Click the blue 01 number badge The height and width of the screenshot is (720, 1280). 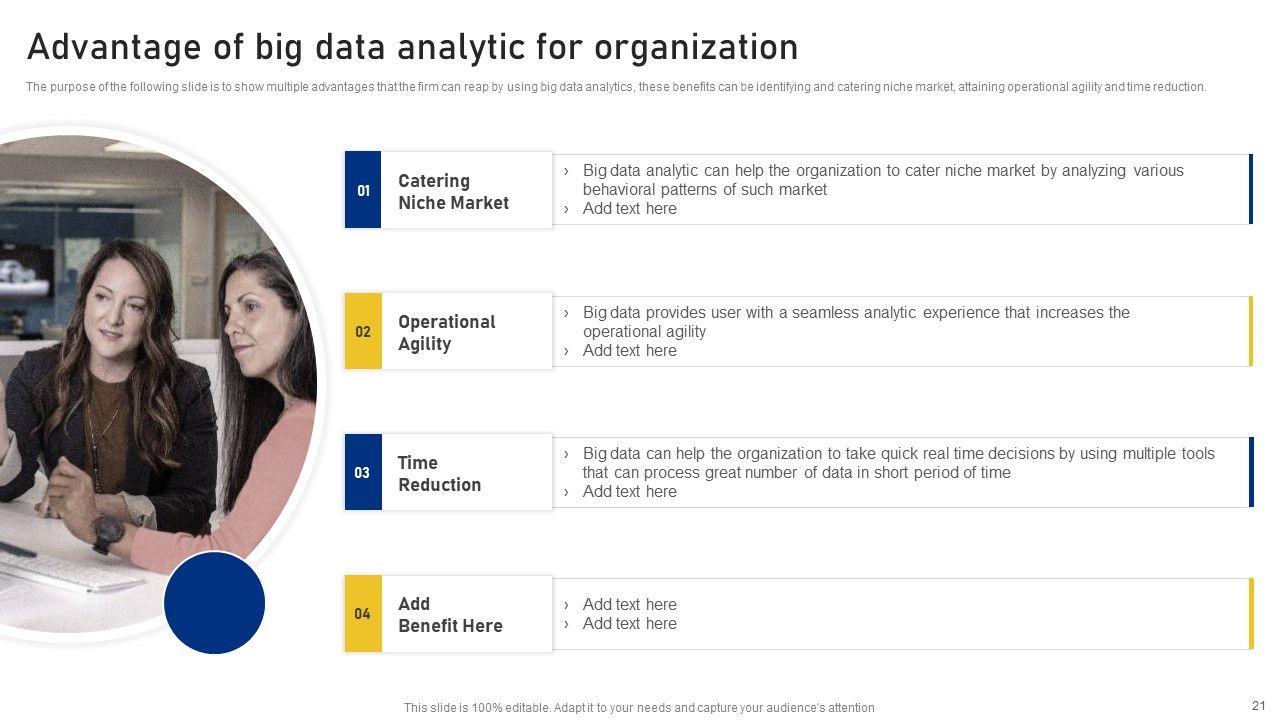pyautogui.click(x=363, y=190)
